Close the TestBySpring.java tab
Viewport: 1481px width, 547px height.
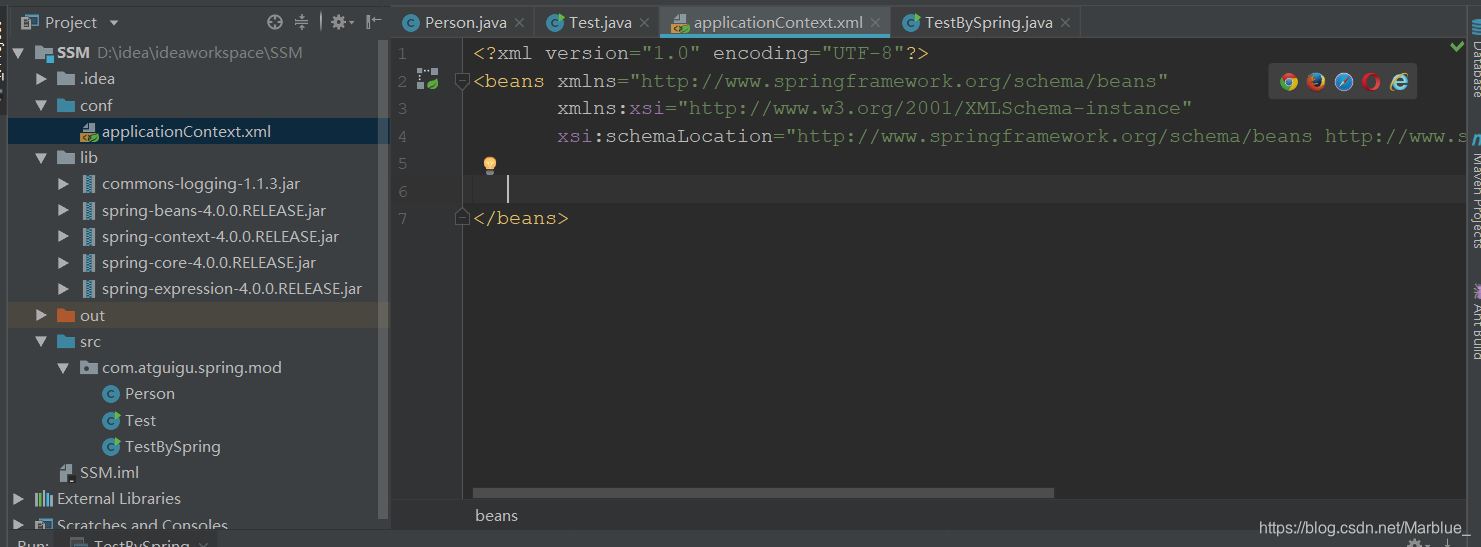[x=1065, y=23]
